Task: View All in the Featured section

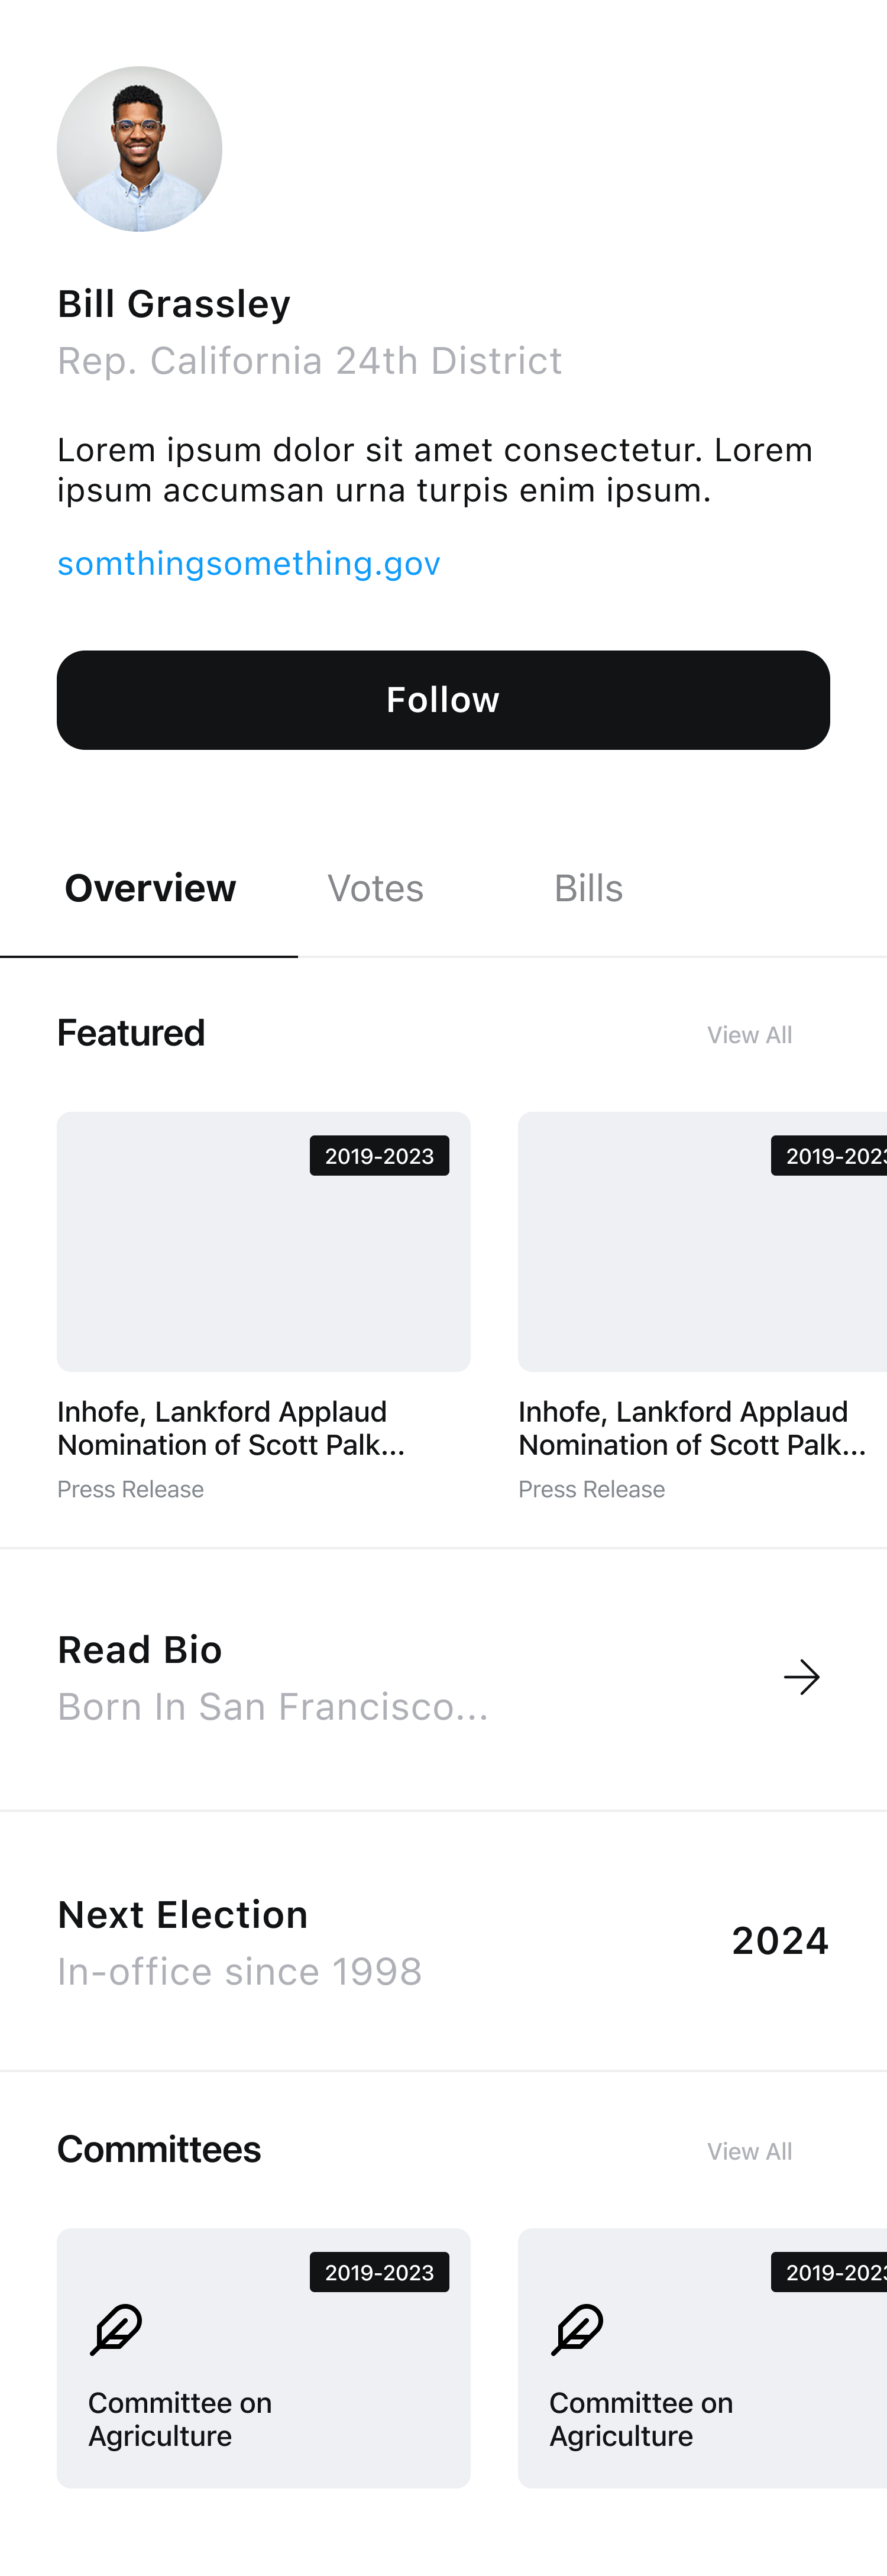Action: pyautogui.click(x=749, y=1035)
